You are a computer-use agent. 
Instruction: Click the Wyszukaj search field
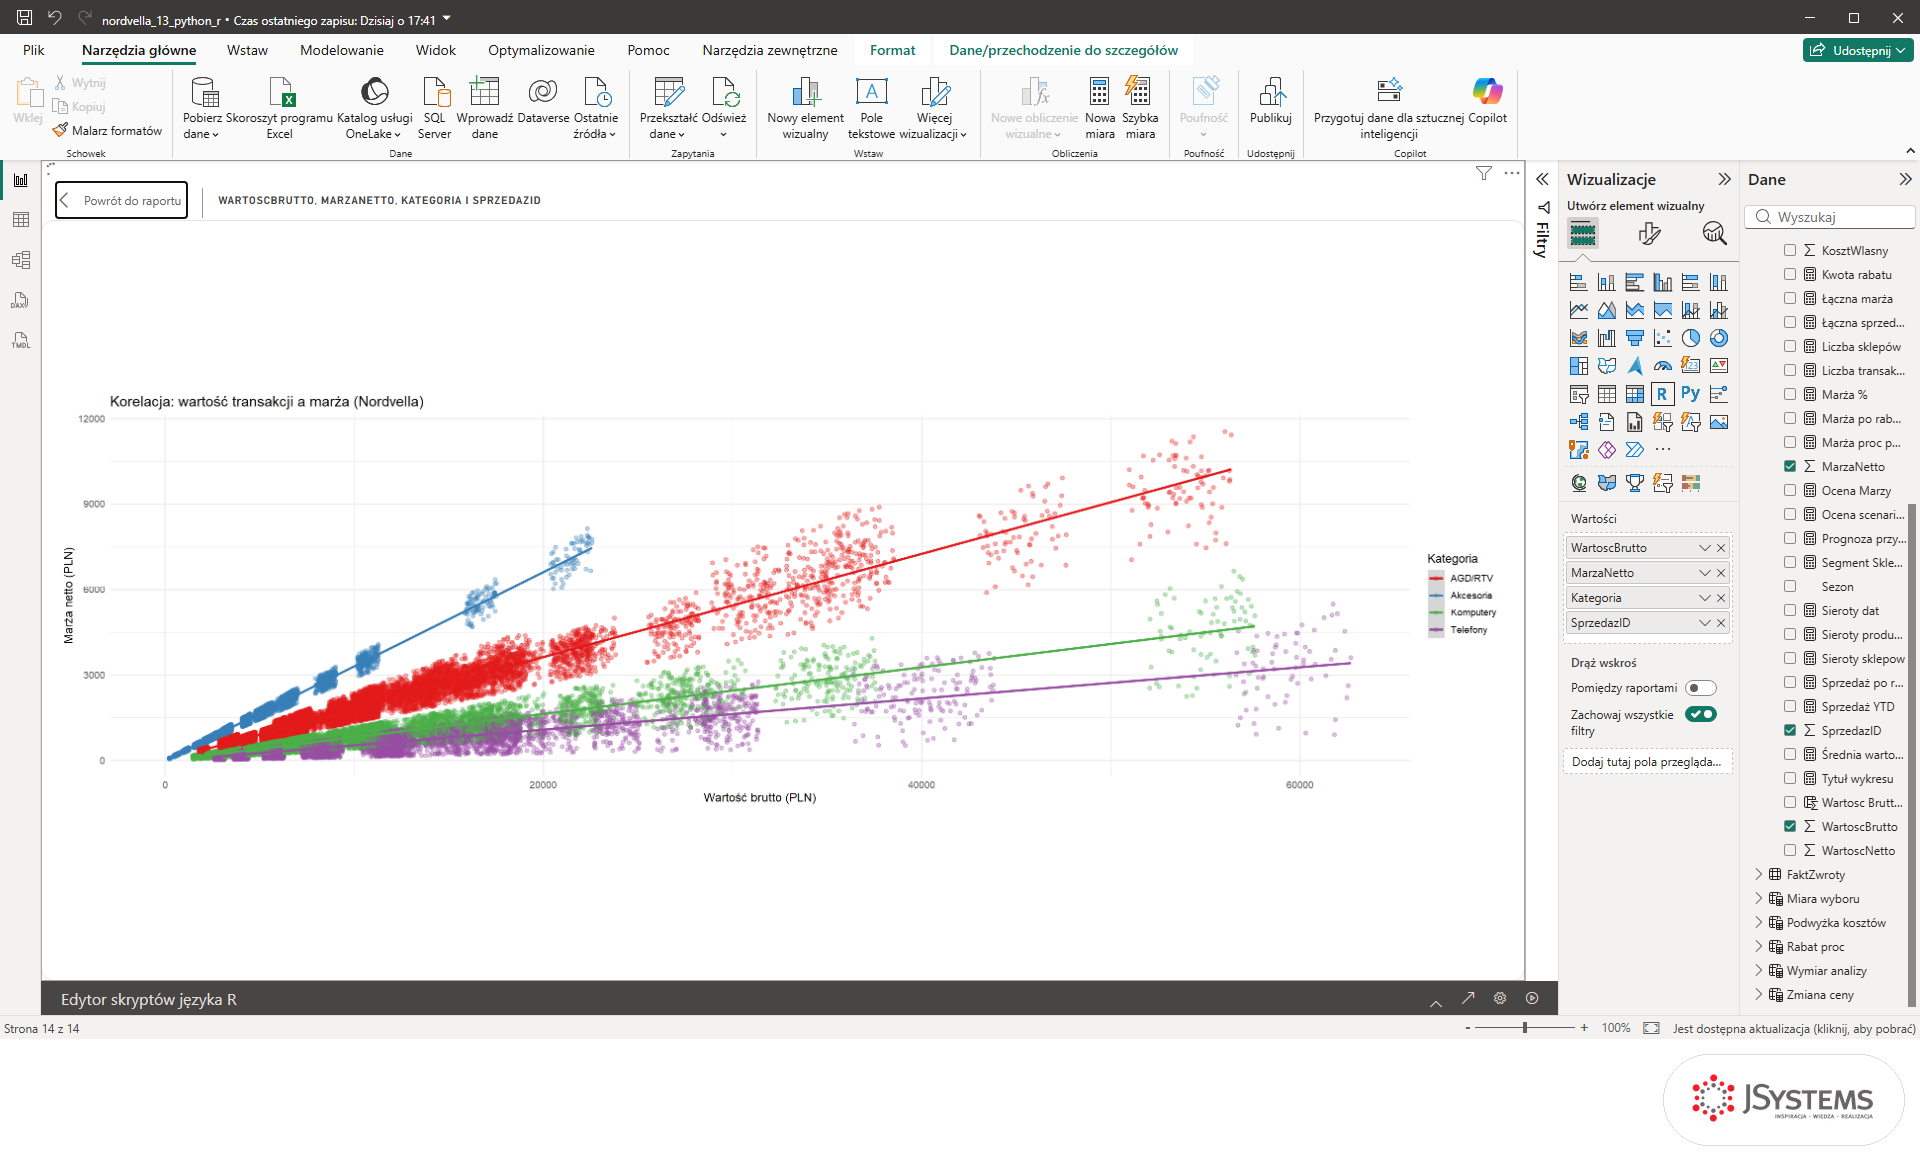[1831, 217]
